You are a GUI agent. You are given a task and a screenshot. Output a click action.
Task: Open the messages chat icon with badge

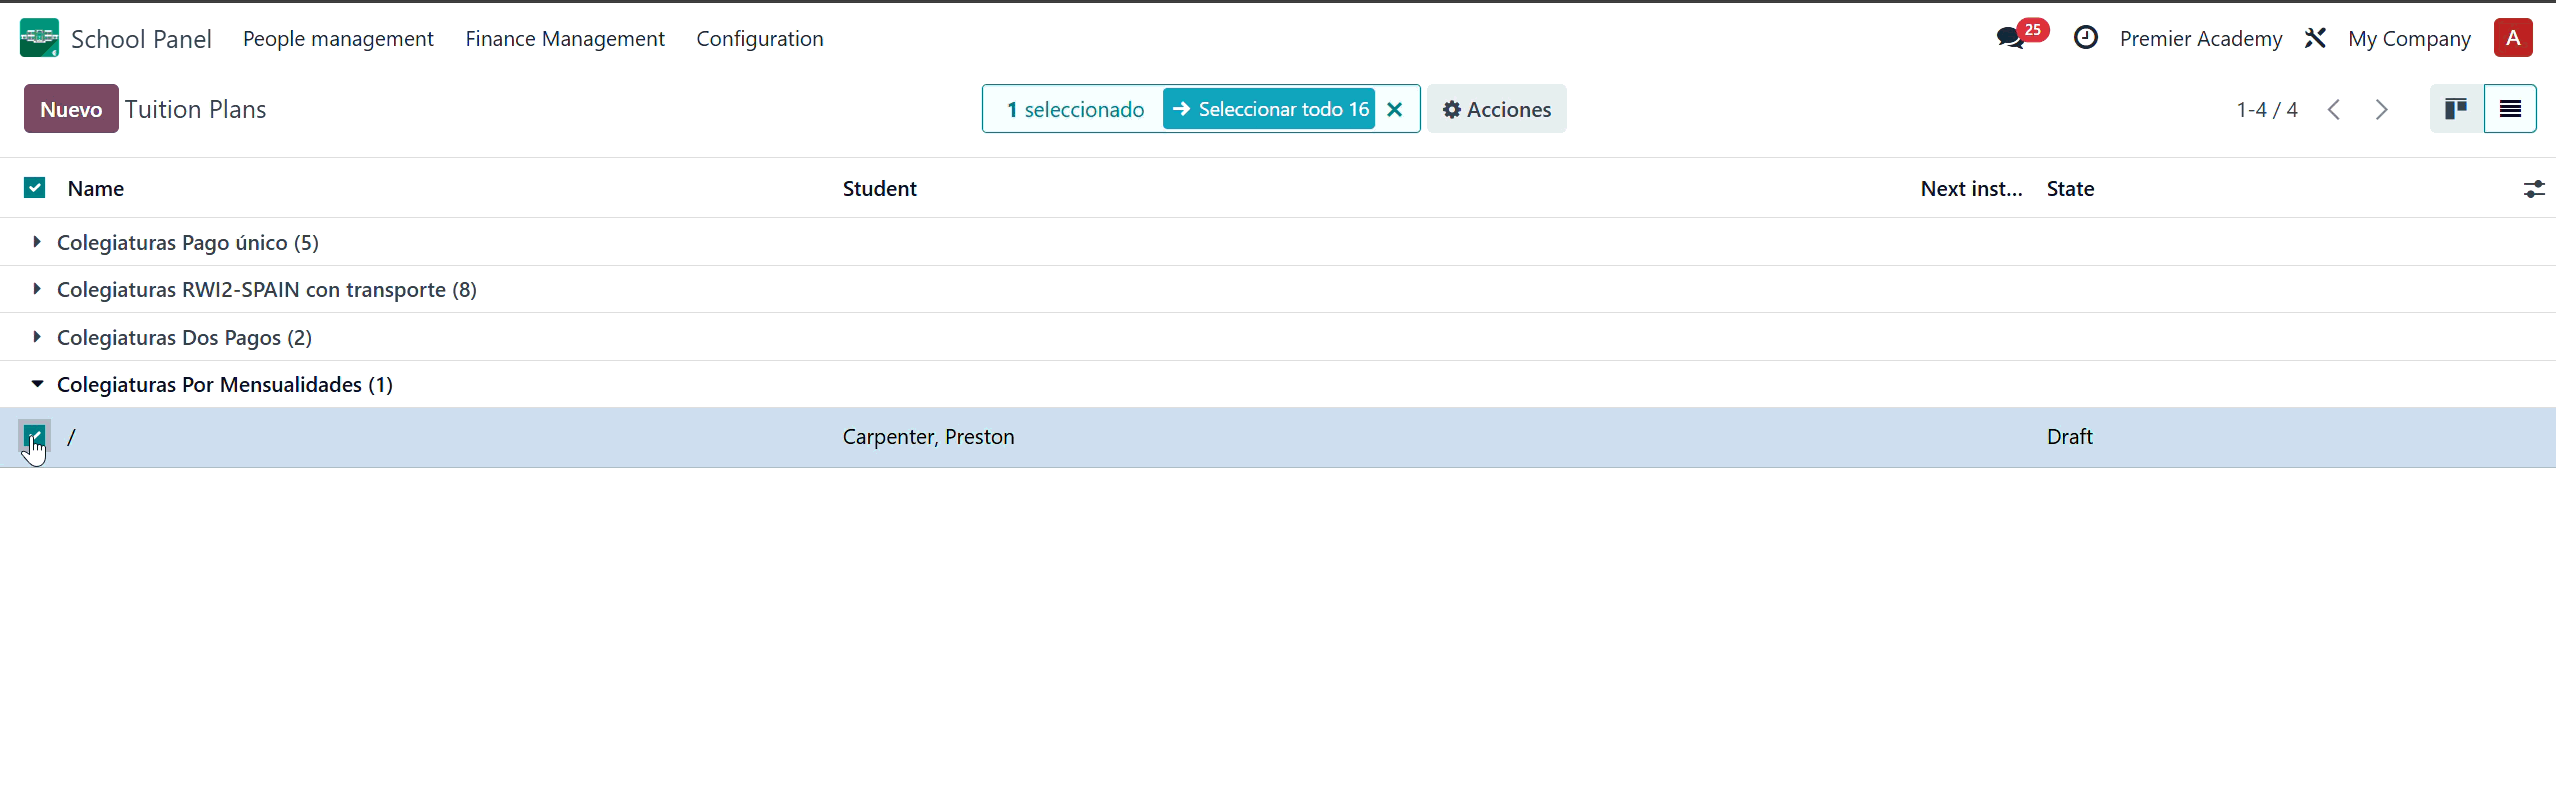(x=2010, y=38)
